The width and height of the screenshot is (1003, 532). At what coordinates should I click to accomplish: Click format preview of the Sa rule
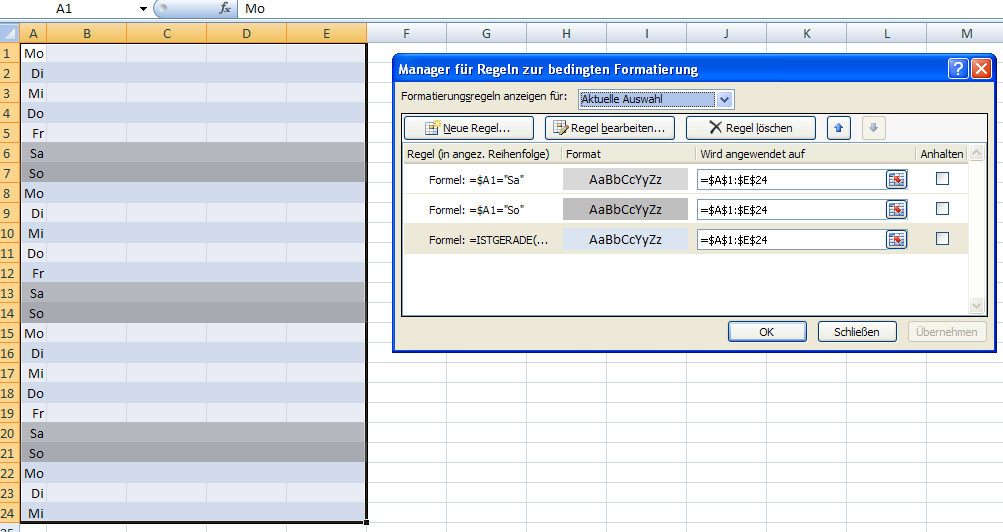[625, 180]
